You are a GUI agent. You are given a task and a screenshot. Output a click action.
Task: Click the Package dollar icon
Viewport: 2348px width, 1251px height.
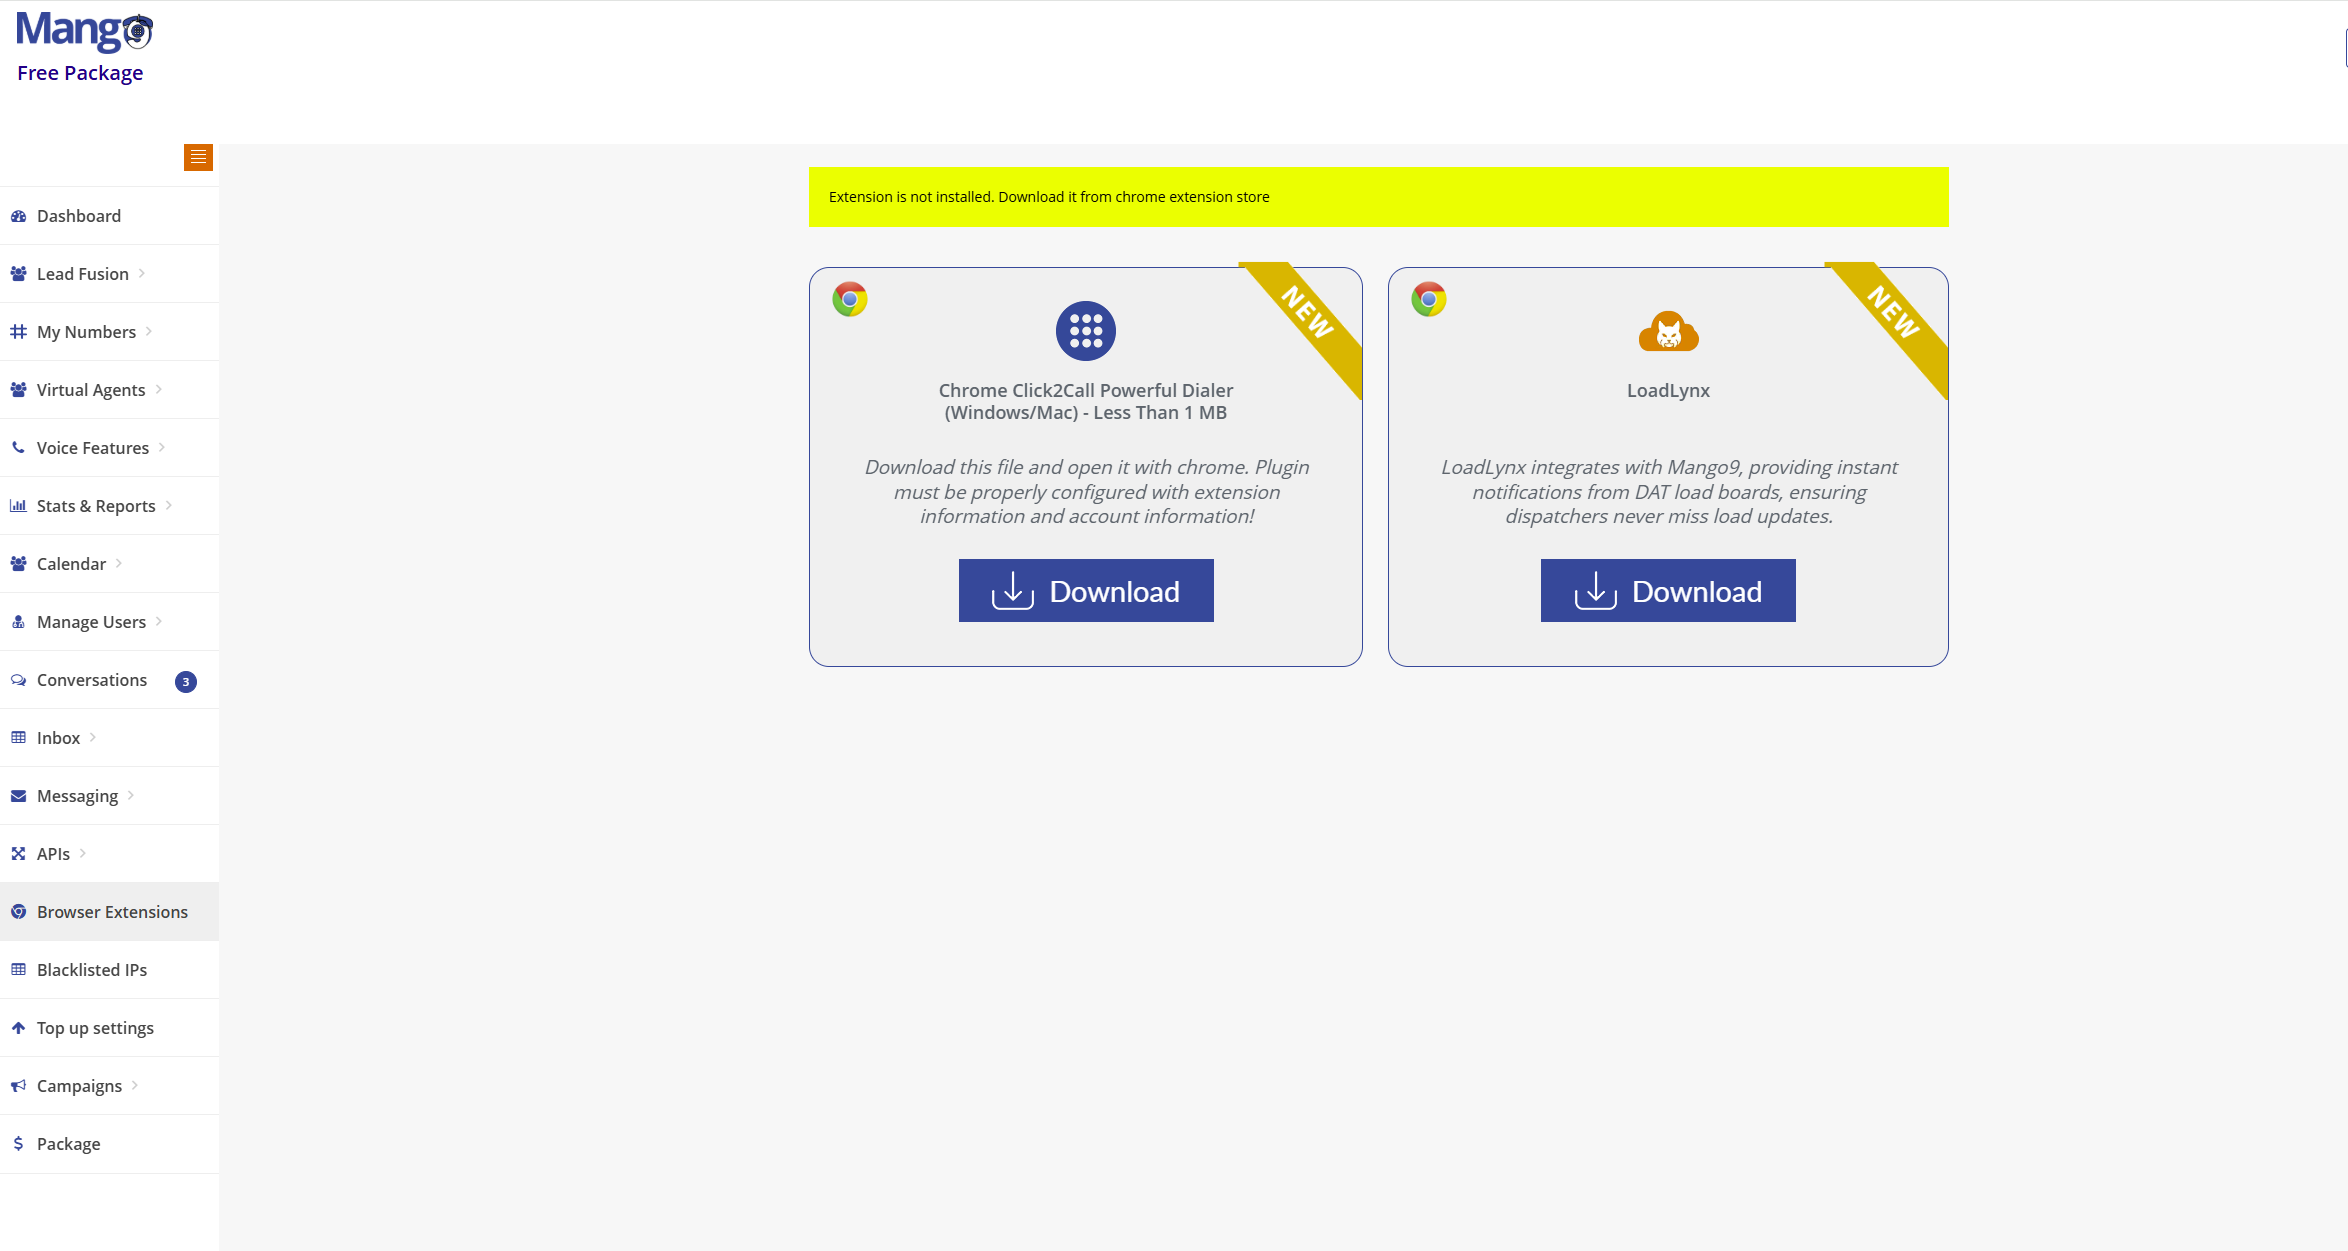tap(18, 1143)
